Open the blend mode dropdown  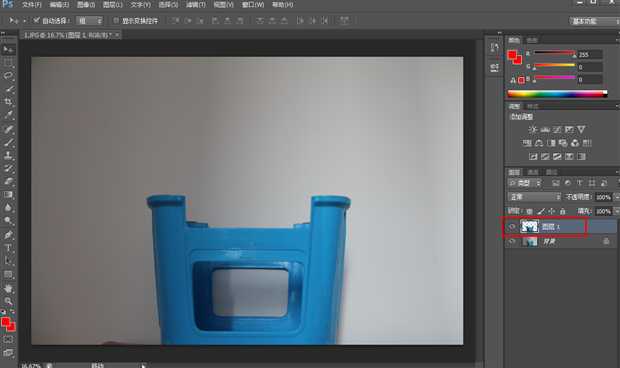pos(534,197)
